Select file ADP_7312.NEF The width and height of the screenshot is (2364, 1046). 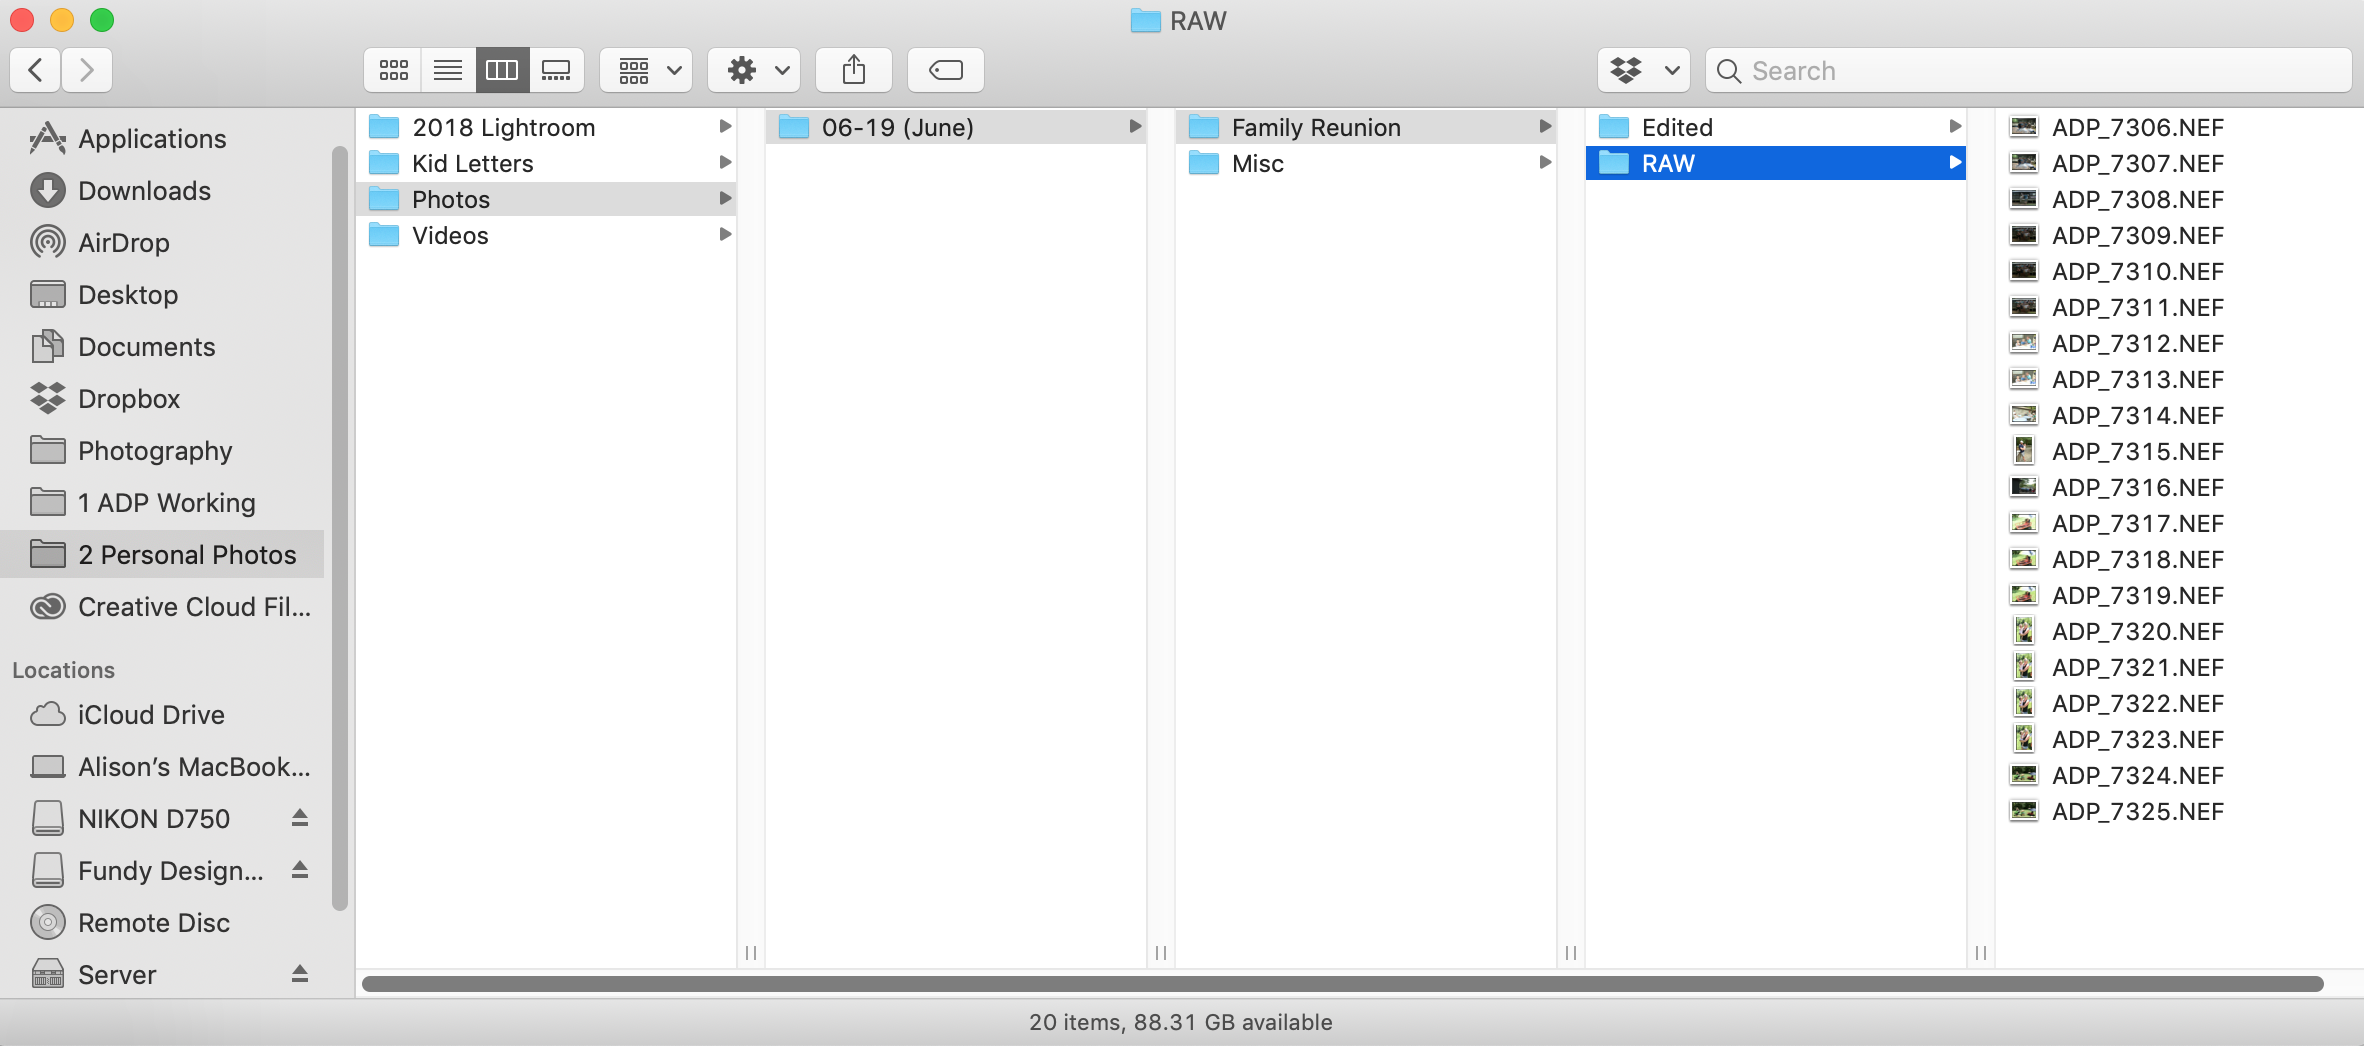pyautogui.click(x=2137, y=343)
